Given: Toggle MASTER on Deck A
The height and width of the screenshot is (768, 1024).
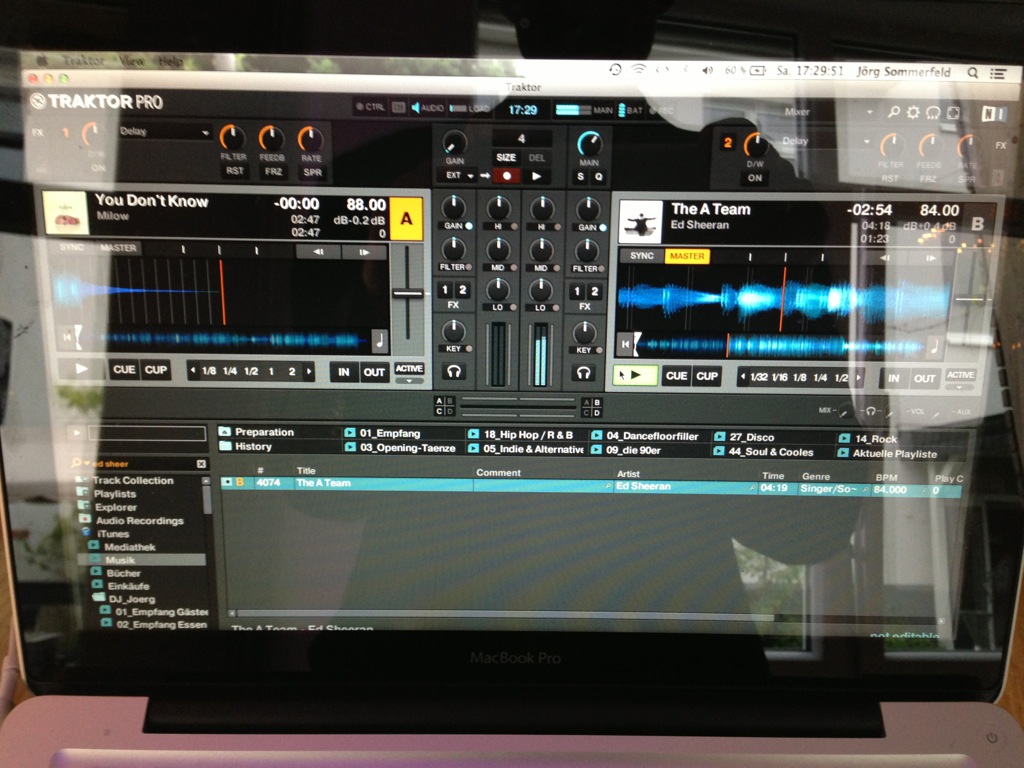Looking at the screenshot, I should (x=118, y=248).
